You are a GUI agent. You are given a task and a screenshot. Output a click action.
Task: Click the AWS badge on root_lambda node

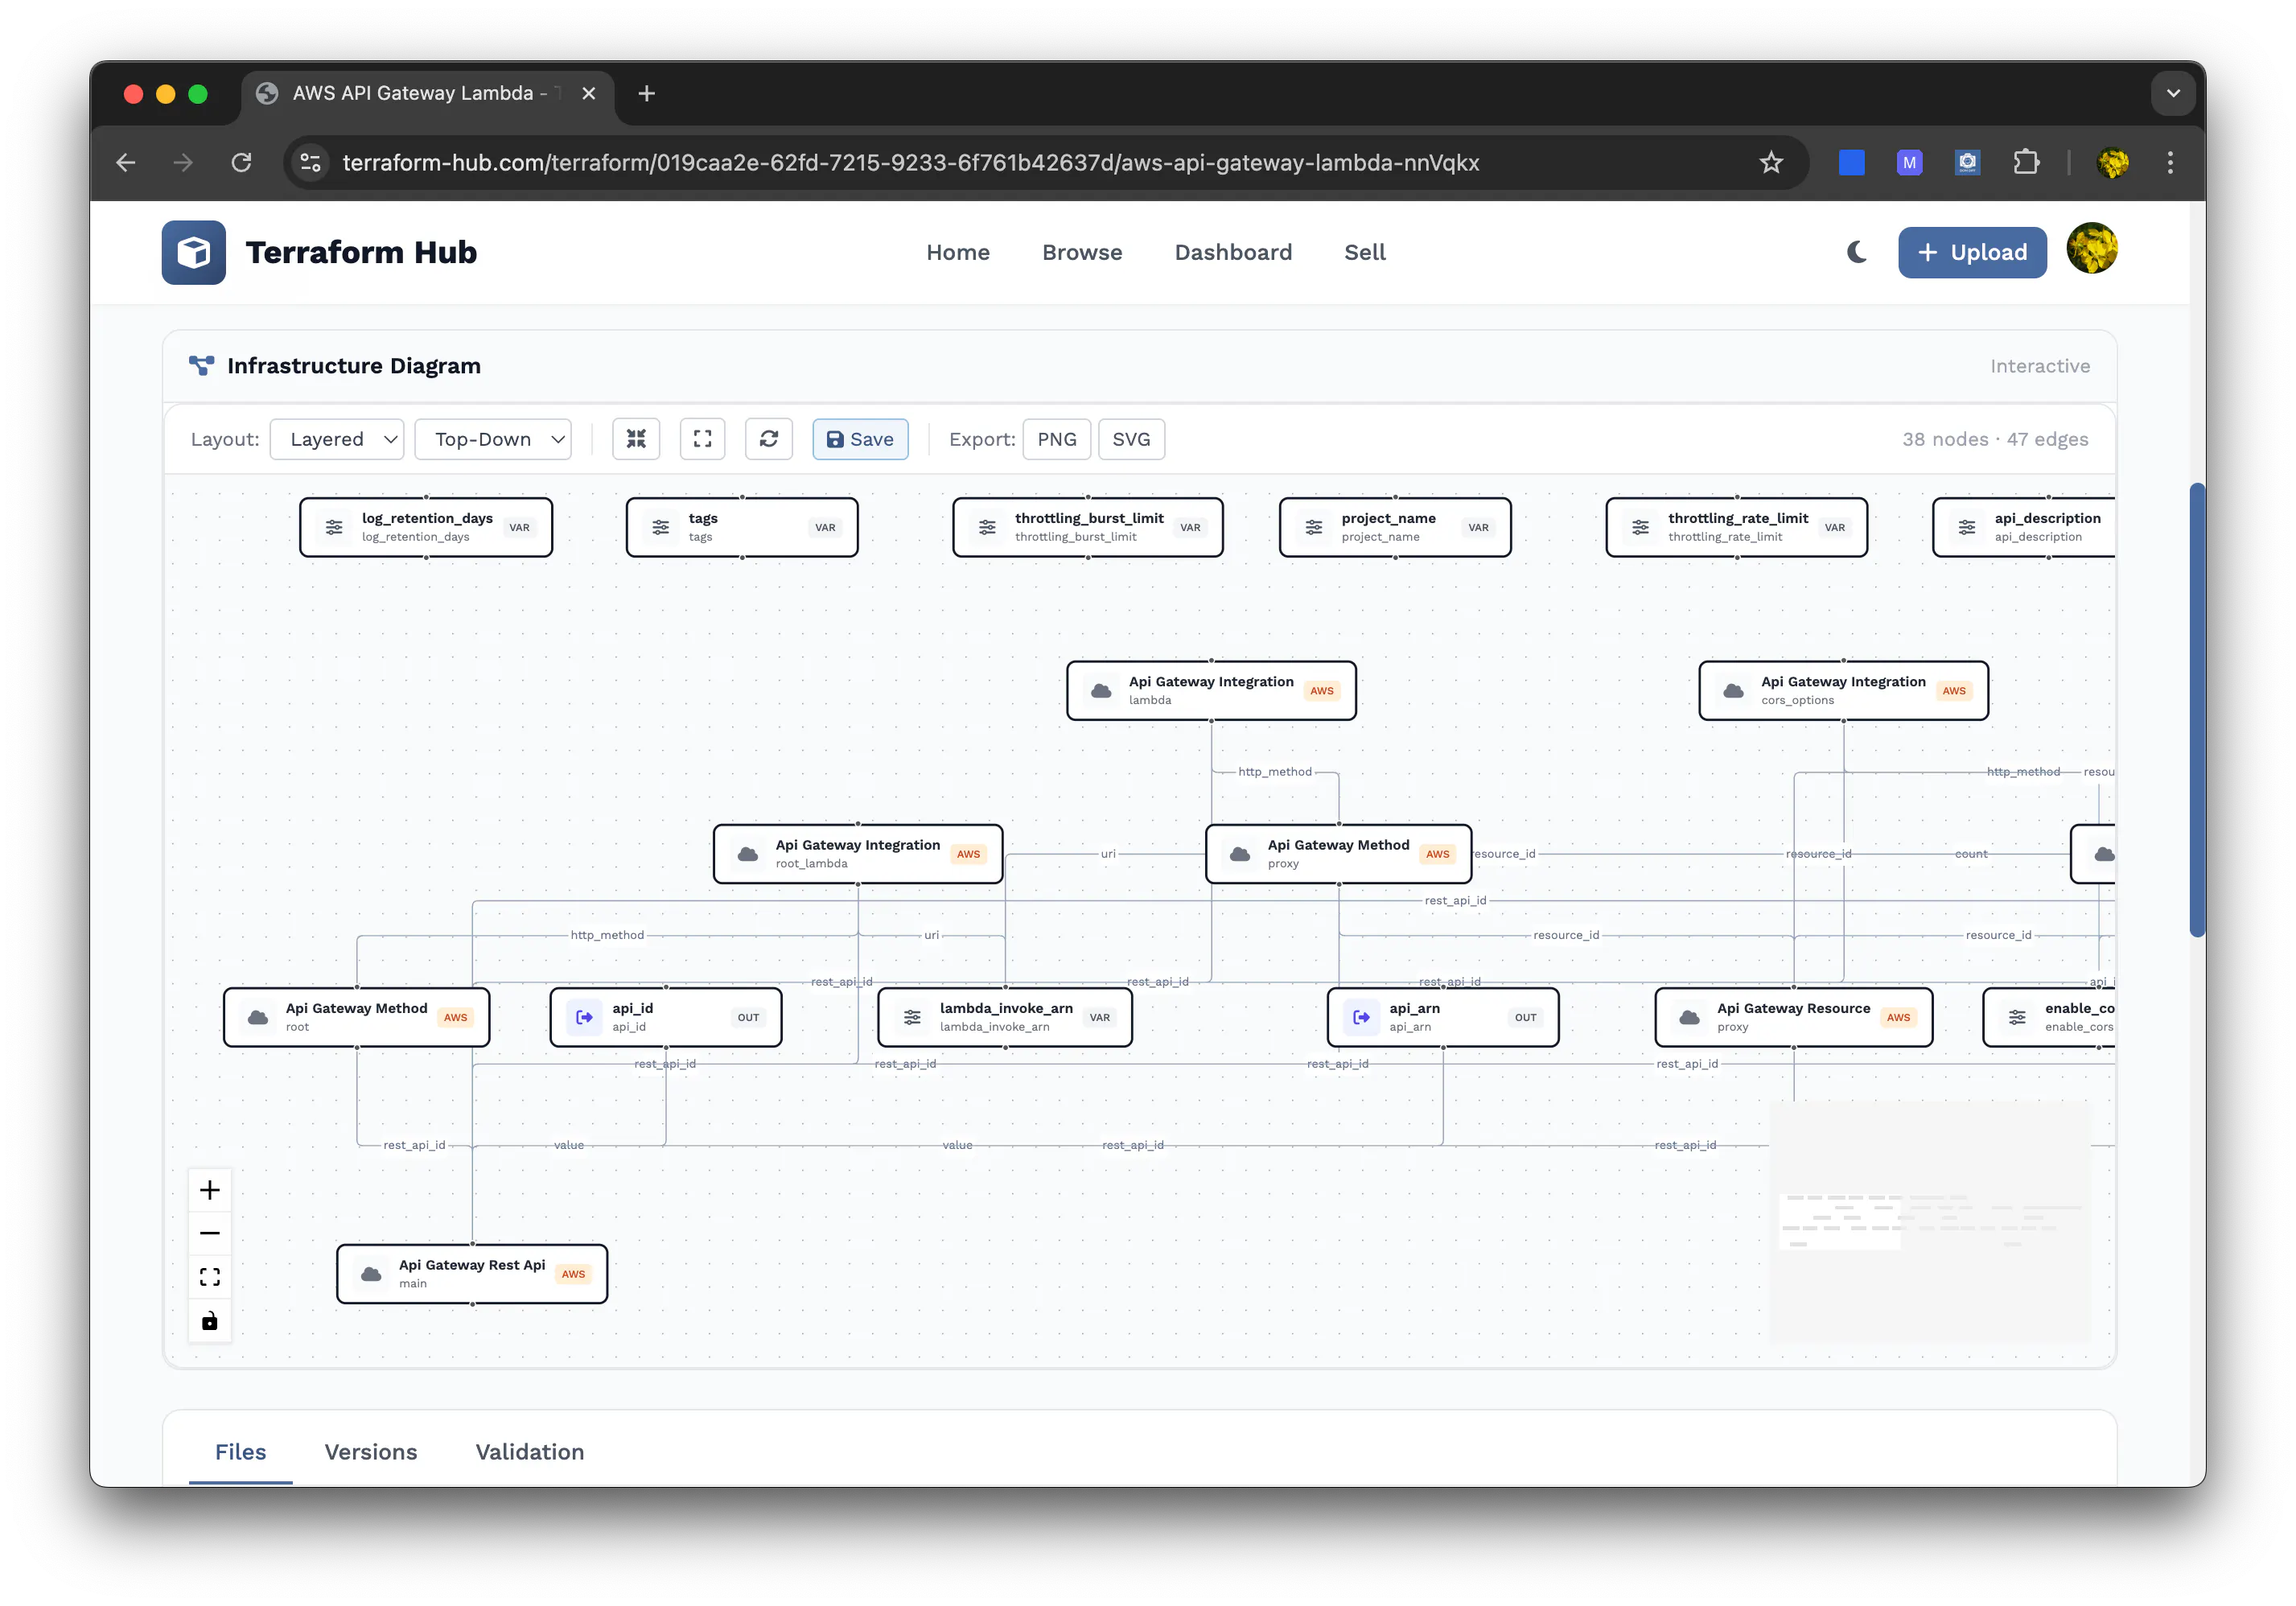click(x=968, y=854)
